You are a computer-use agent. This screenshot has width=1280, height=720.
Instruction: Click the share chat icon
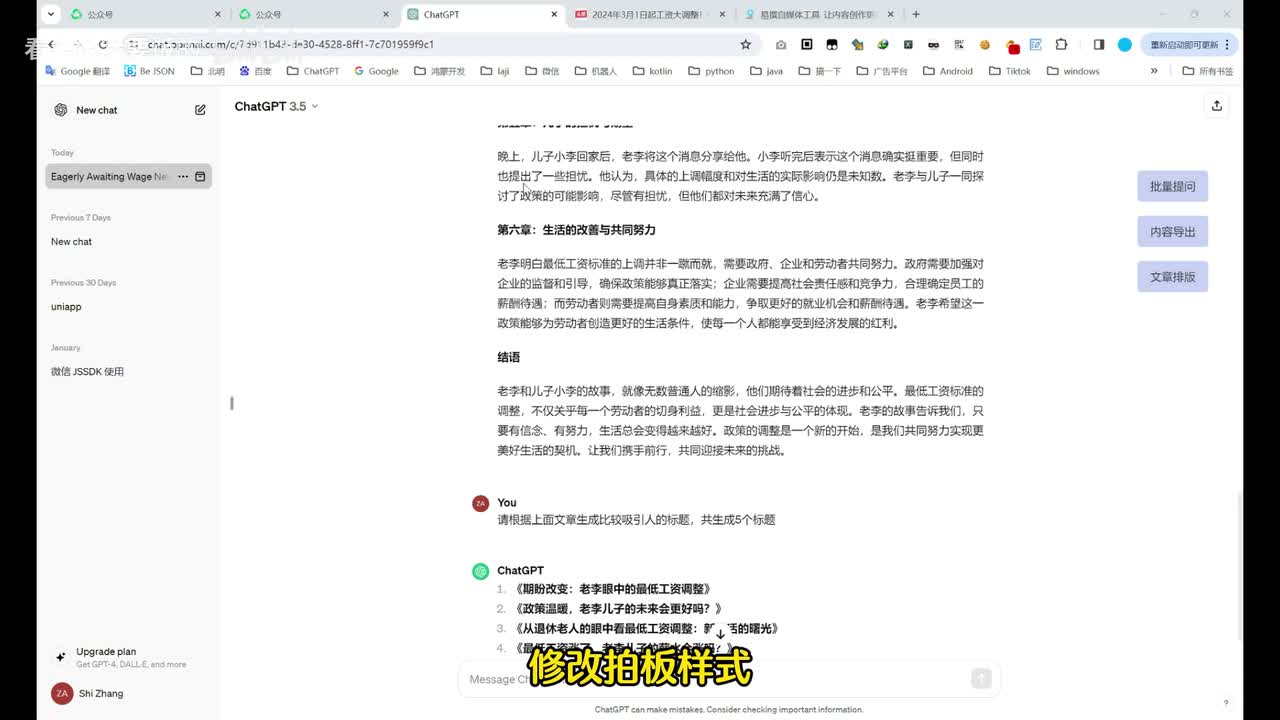click(1216, 106)
